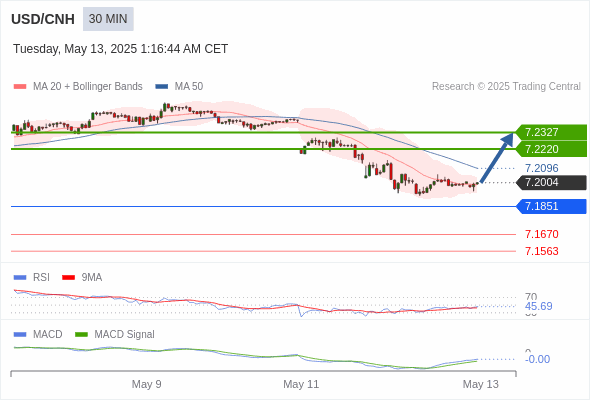
Task: Click the 7.2004 current price tag
Action: (x=551, y=183)
